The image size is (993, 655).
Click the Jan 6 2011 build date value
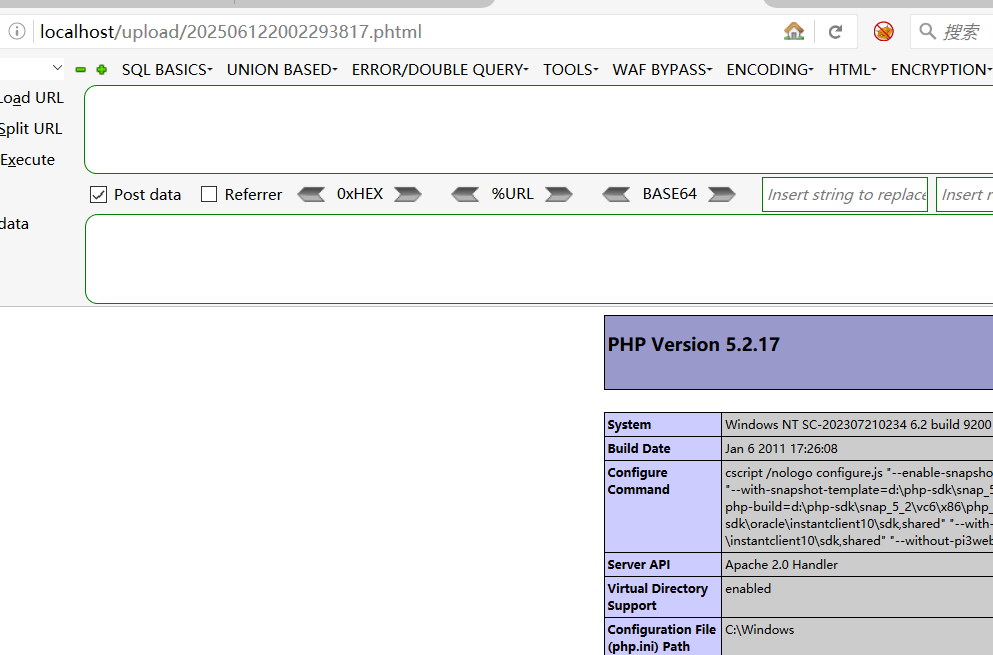[x=781, y=448]
